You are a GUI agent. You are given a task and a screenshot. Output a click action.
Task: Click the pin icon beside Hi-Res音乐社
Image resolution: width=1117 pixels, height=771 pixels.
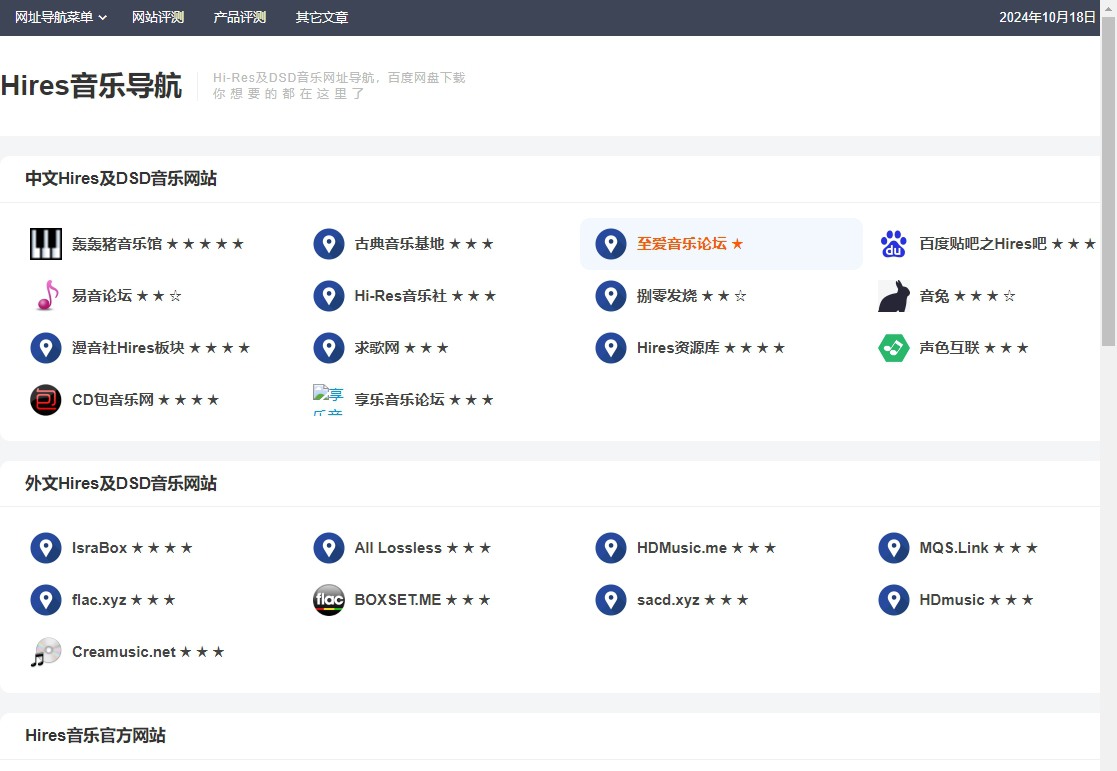tap(328, 296)
